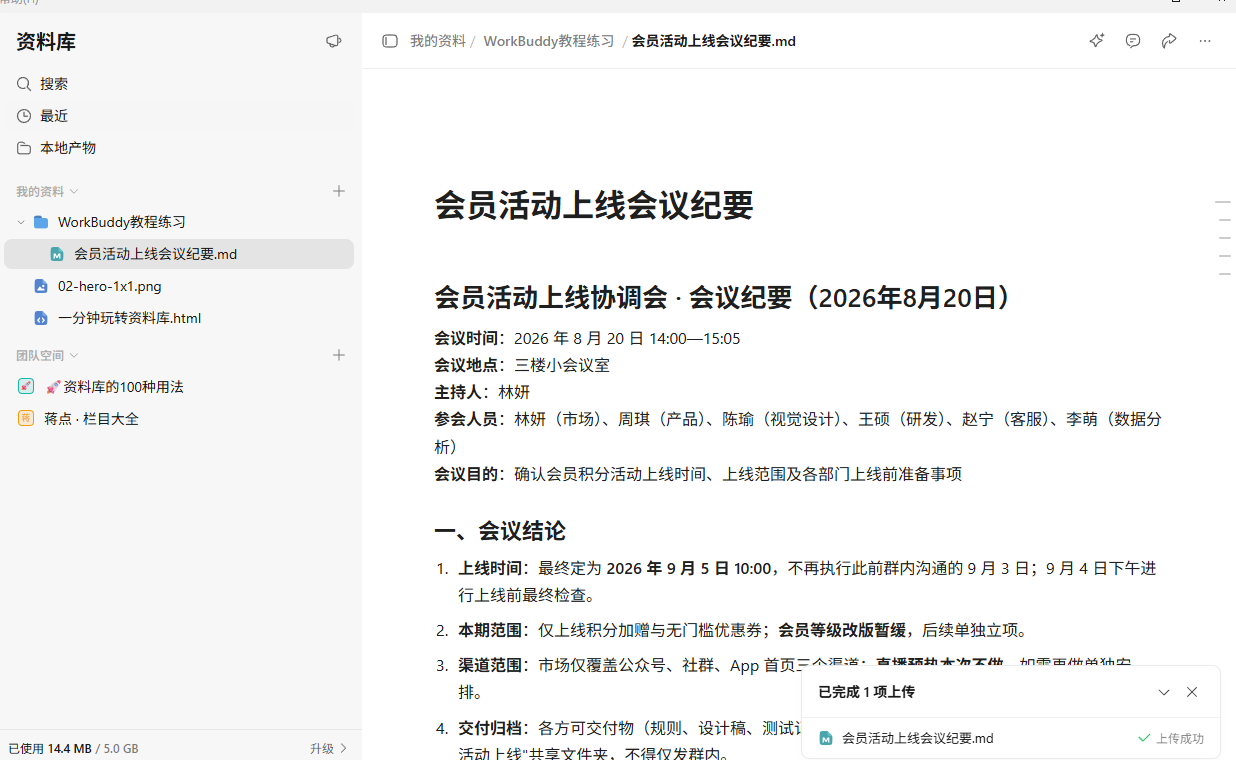Click the folder icon beside 本地产物

(24, 148)
